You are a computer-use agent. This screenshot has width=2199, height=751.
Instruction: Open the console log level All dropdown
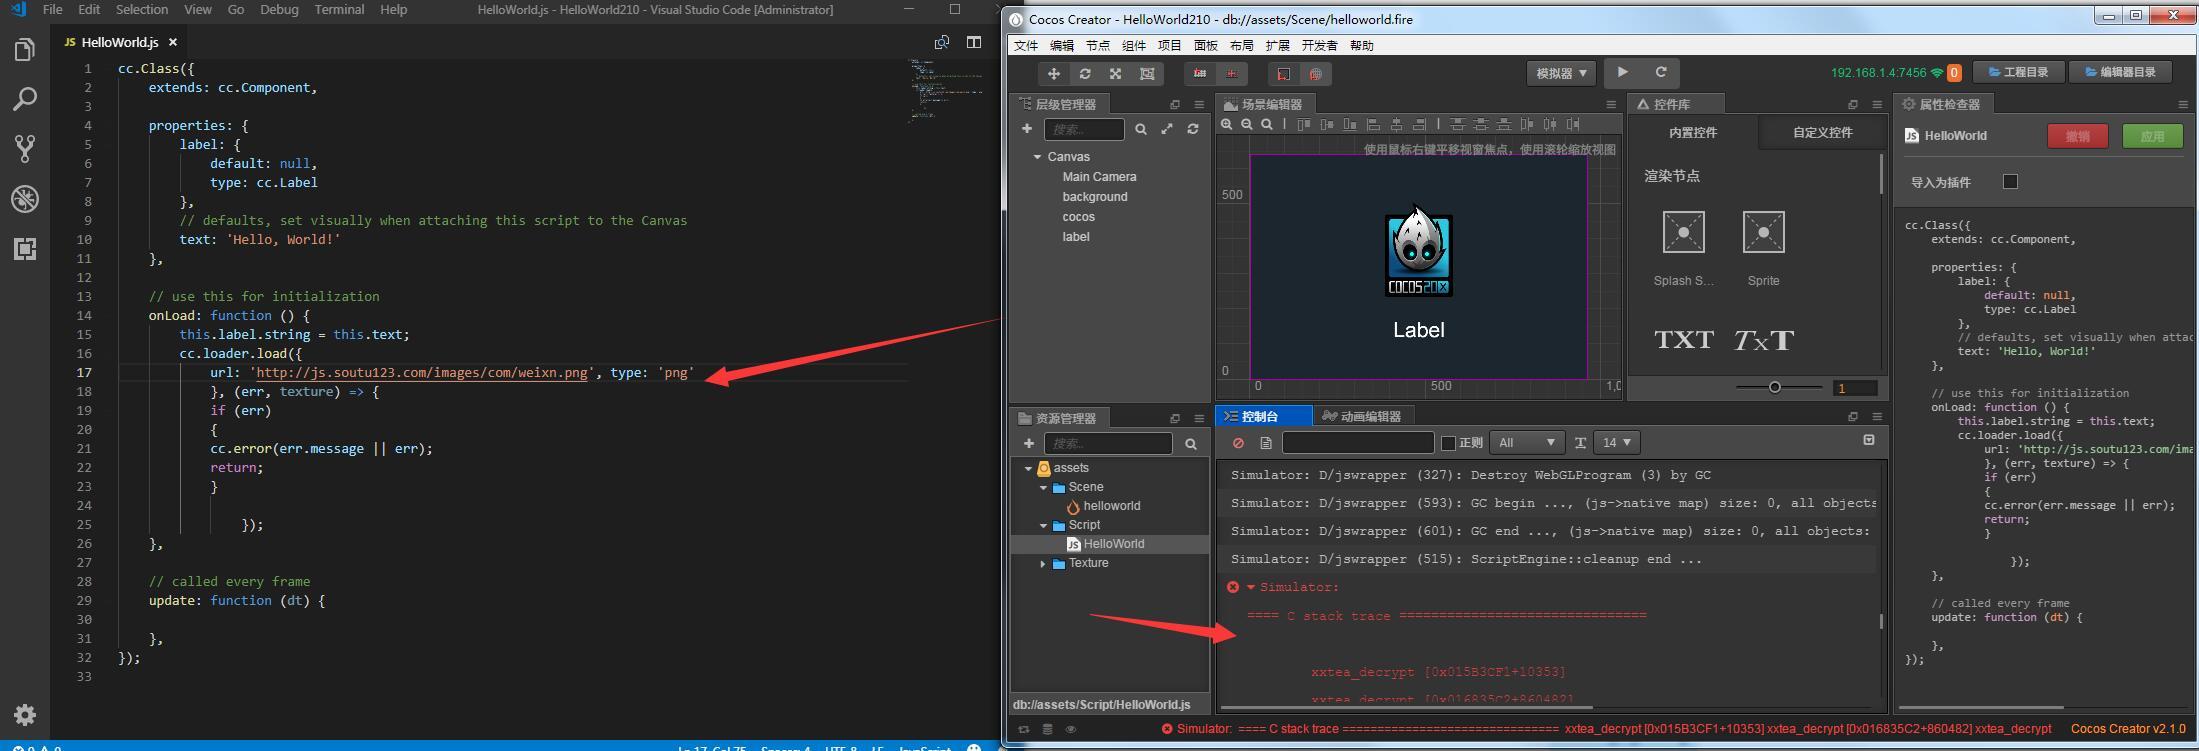pos(1526,442)
